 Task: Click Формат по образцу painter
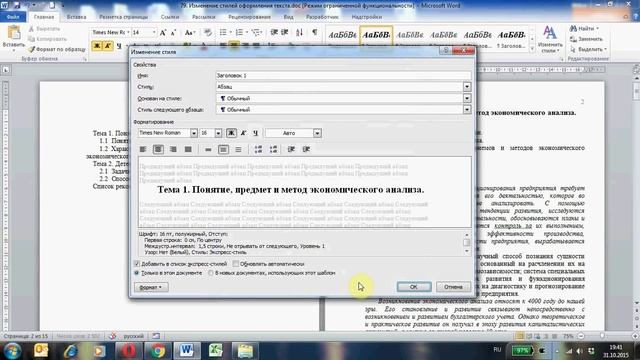(x=57, y=49)
